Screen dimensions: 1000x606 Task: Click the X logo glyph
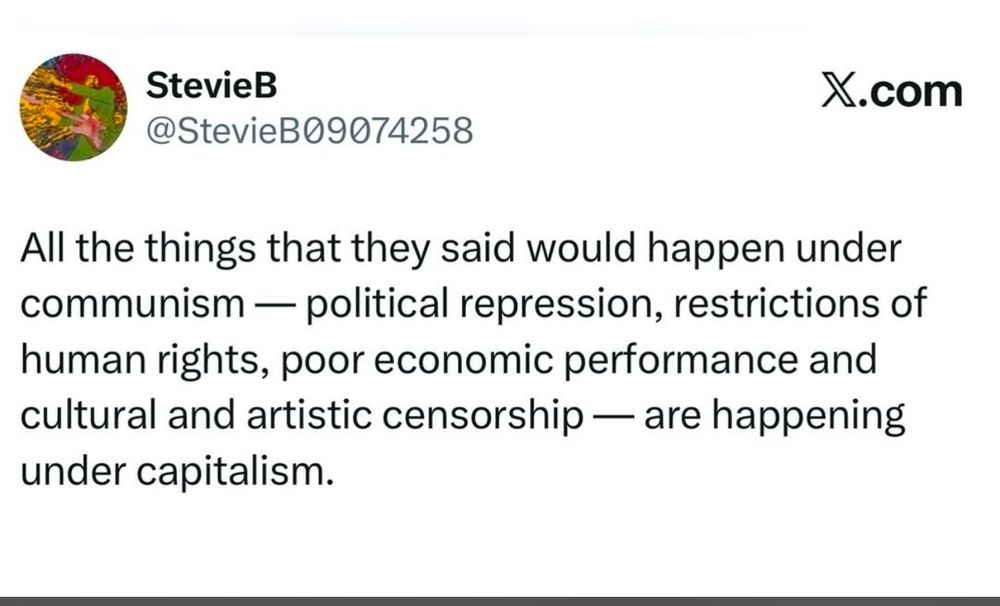pyautogui.click(x=837, y=91)
